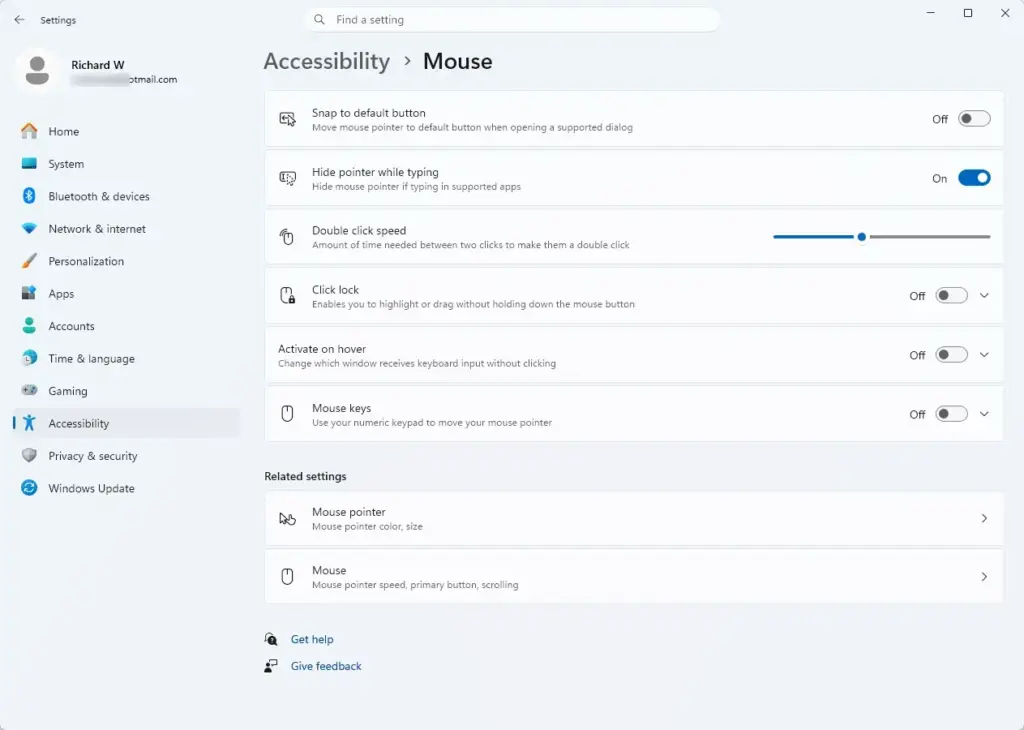Maximize the Settings window
1024x730 pixels.
968,13
